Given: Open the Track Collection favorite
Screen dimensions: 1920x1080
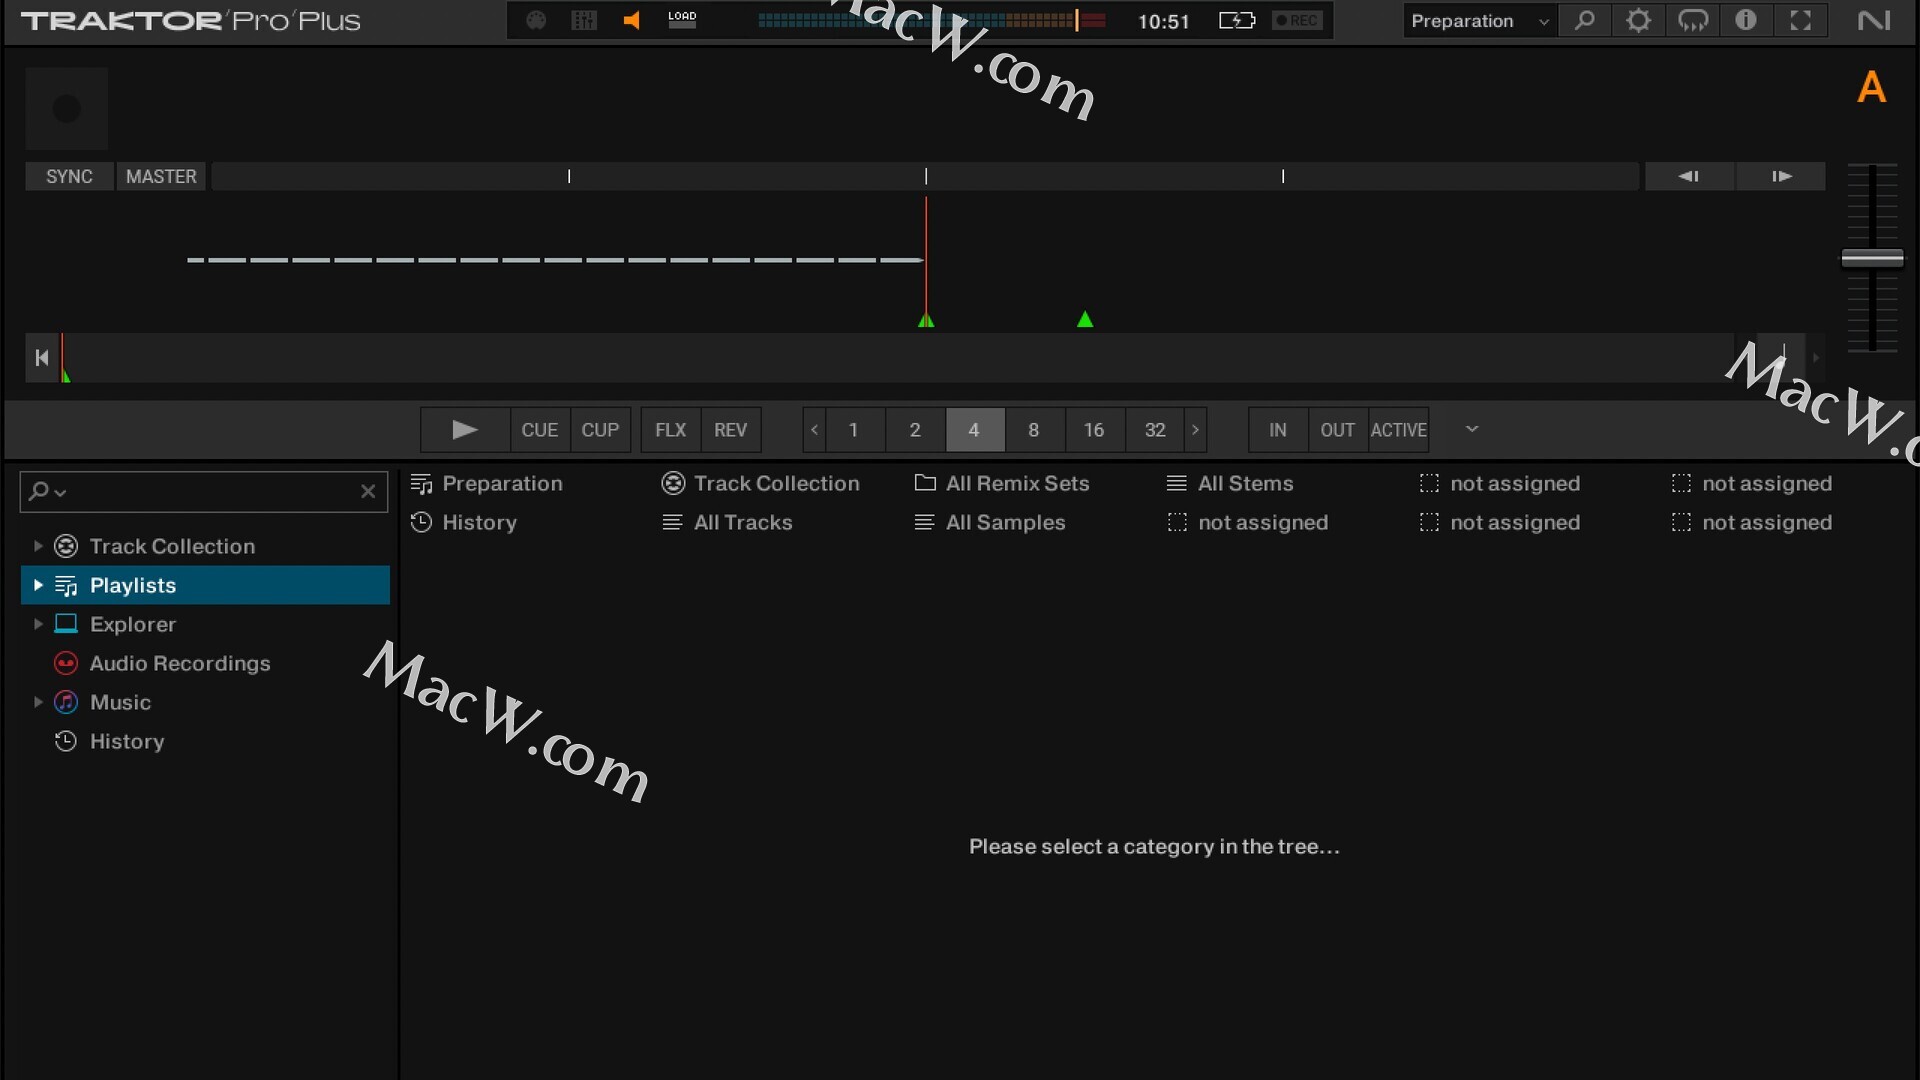Looking at the screenshot, I should click(x=761, y=483).
